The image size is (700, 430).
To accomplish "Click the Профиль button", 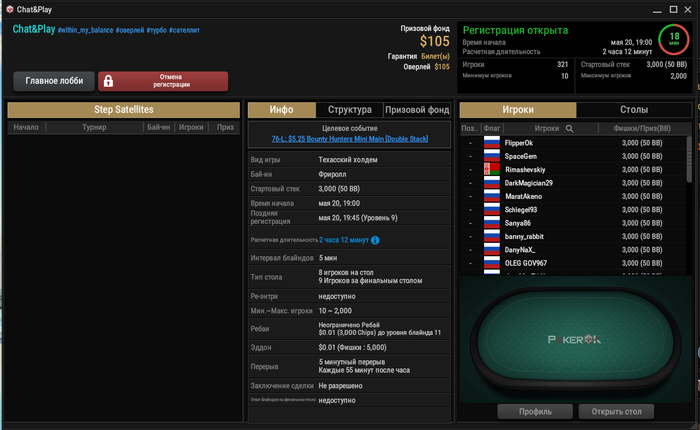I will pos(535,412).
